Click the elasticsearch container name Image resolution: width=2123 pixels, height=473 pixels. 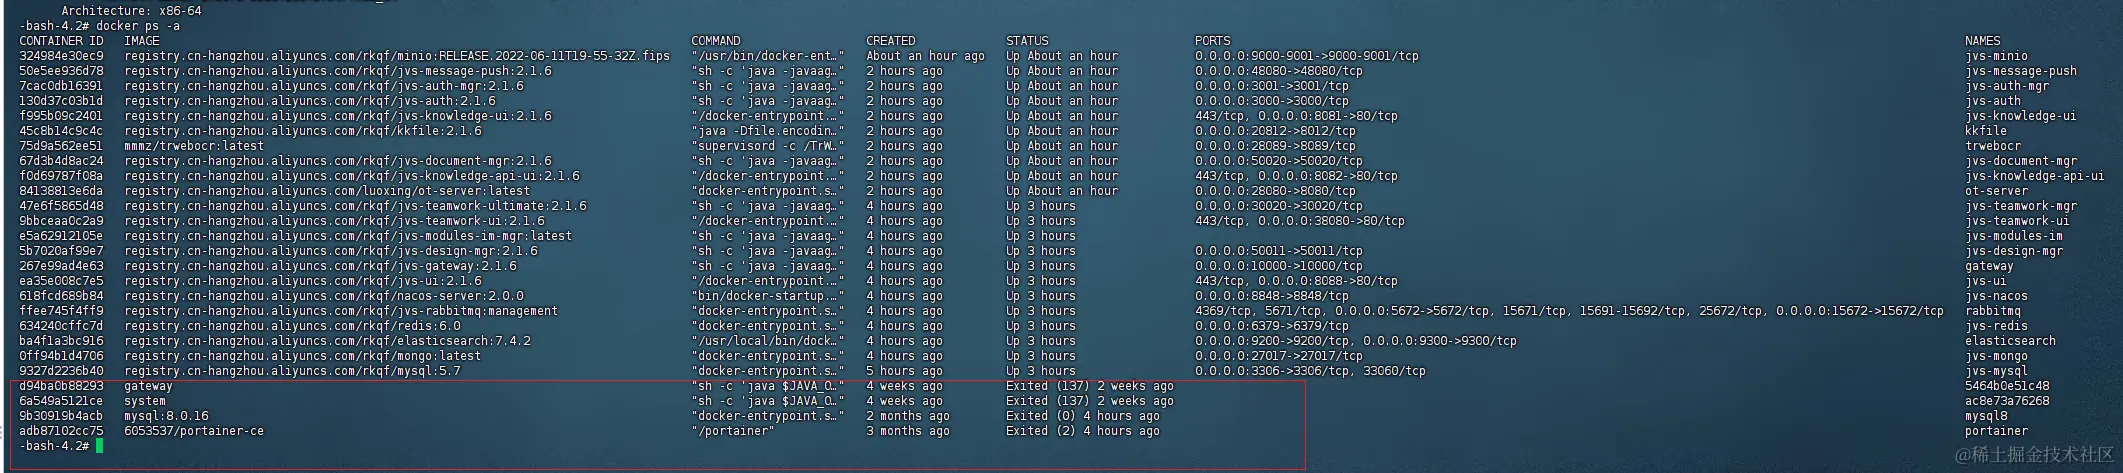(2010, 341)
